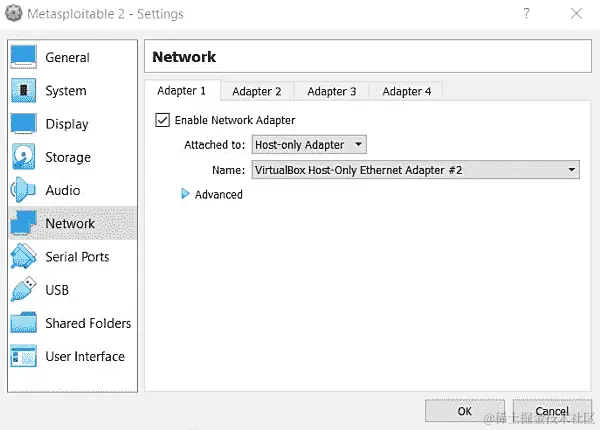The width and height of the screenshot is (600, 430).
Task: Click the Enable Network Adapter label text
Action: [235, 120]
